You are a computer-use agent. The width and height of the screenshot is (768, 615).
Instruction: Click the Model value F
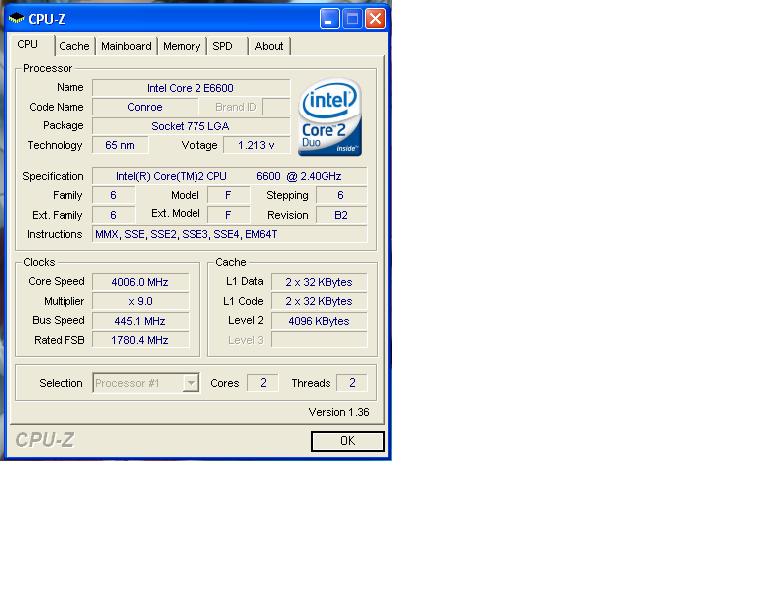pos(229,195)
